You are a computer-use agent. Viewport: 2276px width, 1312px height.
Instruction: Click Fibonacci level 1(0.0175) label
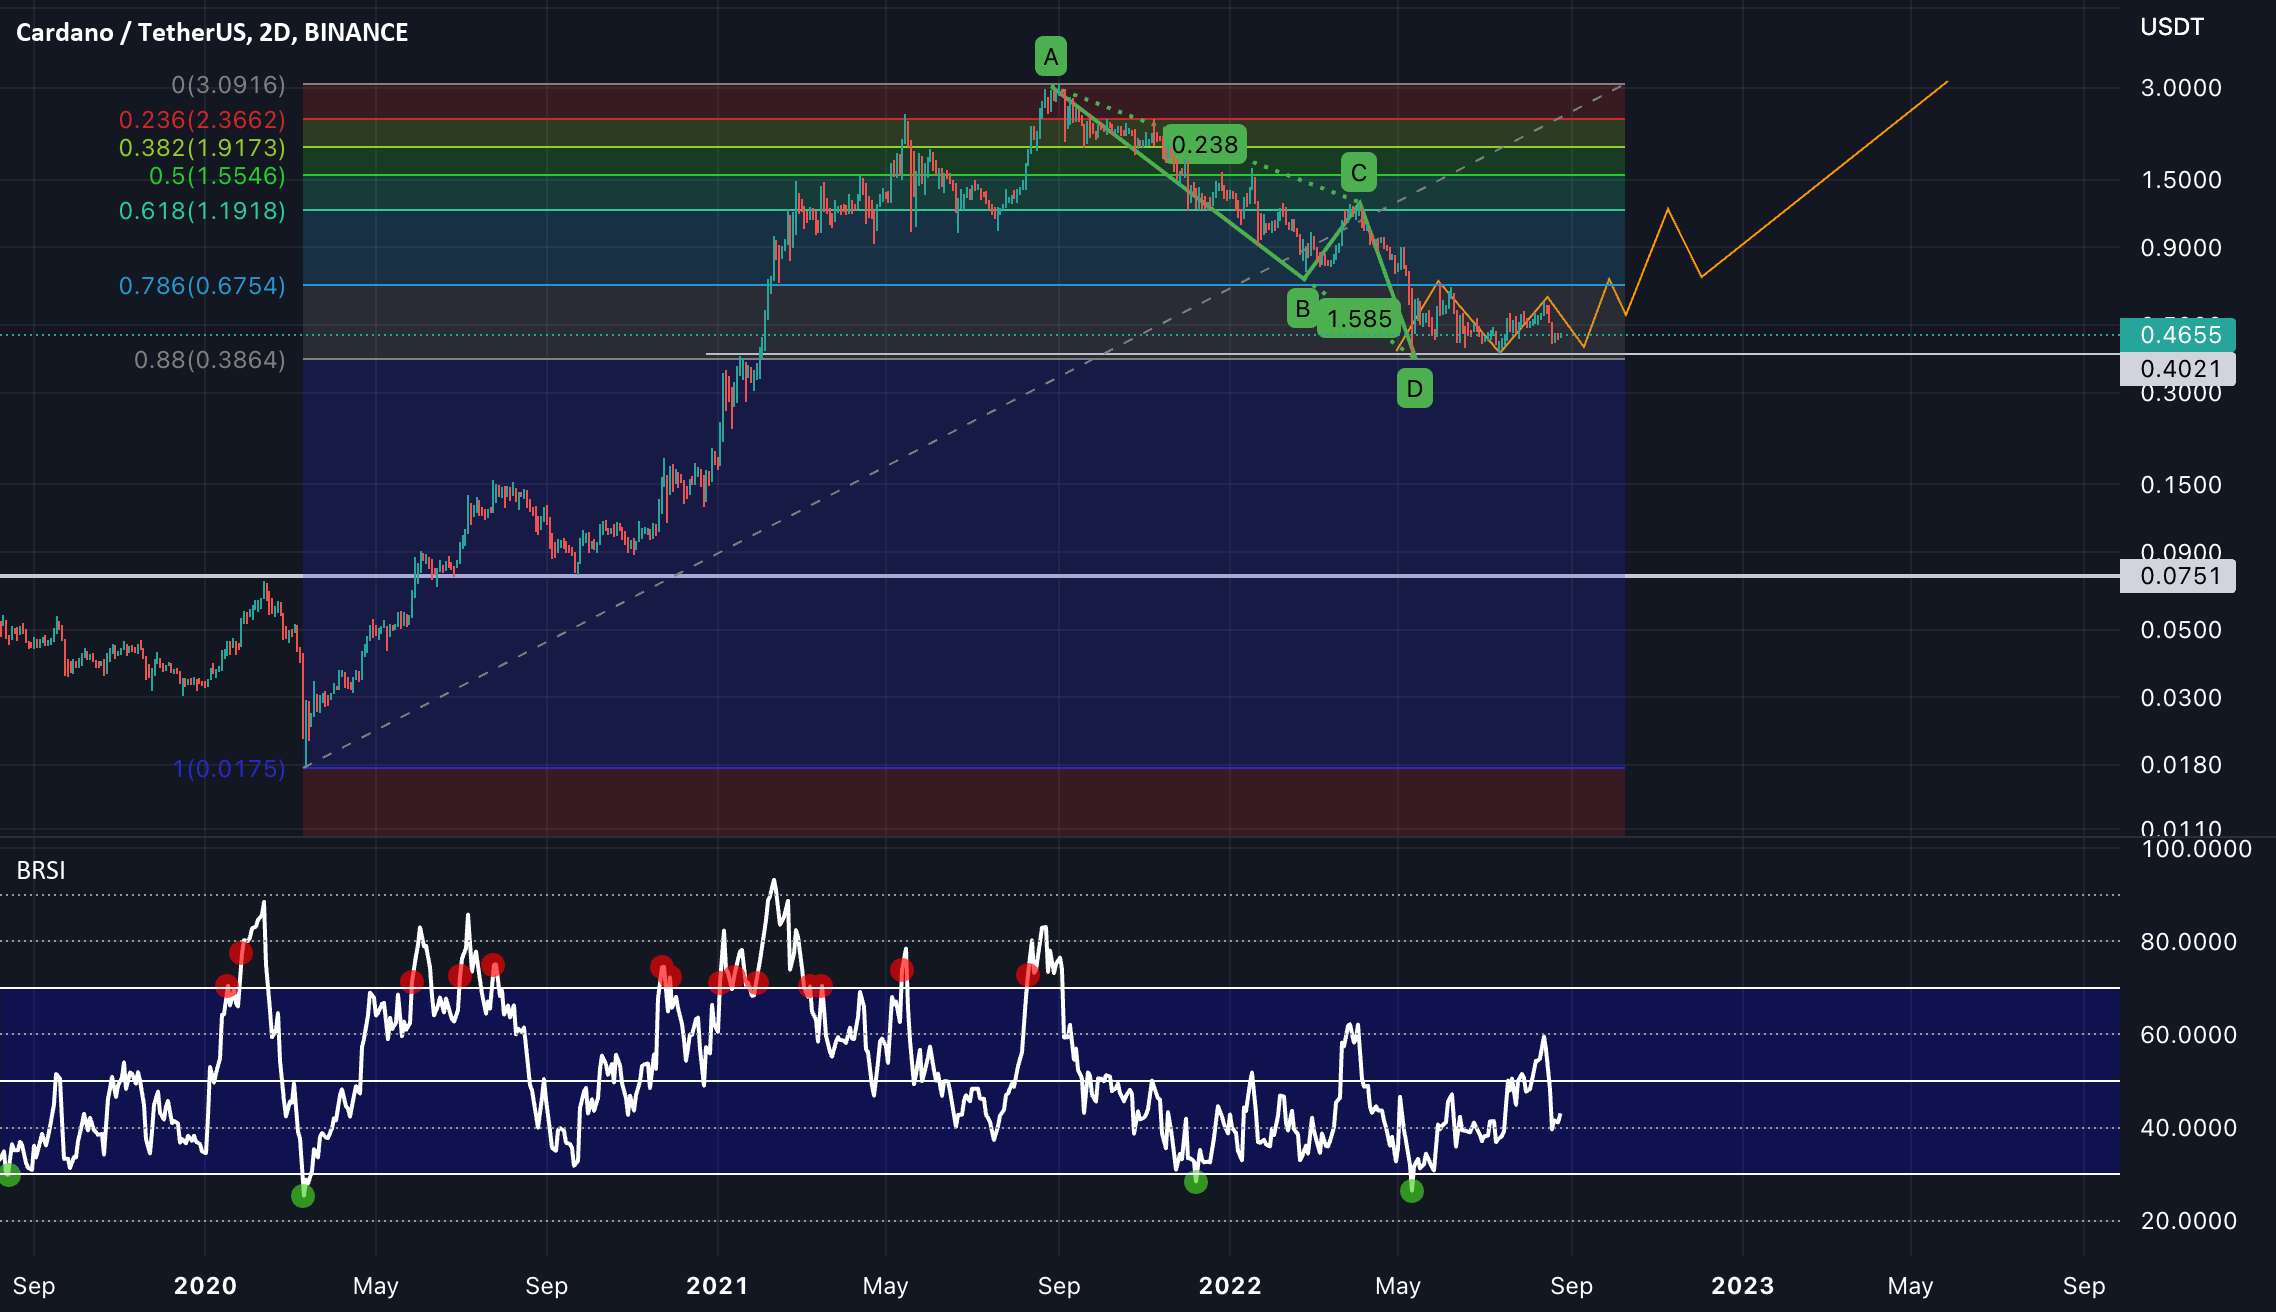coord(229,768)
